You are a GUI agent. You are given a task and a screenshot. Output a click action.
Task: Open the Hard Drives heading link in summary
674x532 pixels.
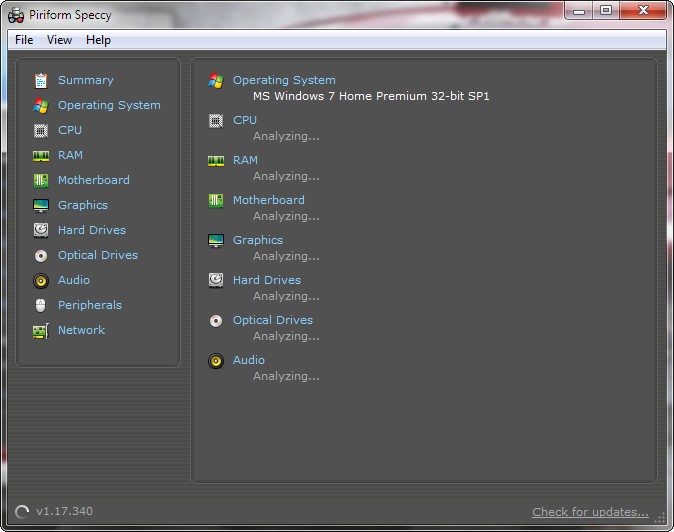267,280
